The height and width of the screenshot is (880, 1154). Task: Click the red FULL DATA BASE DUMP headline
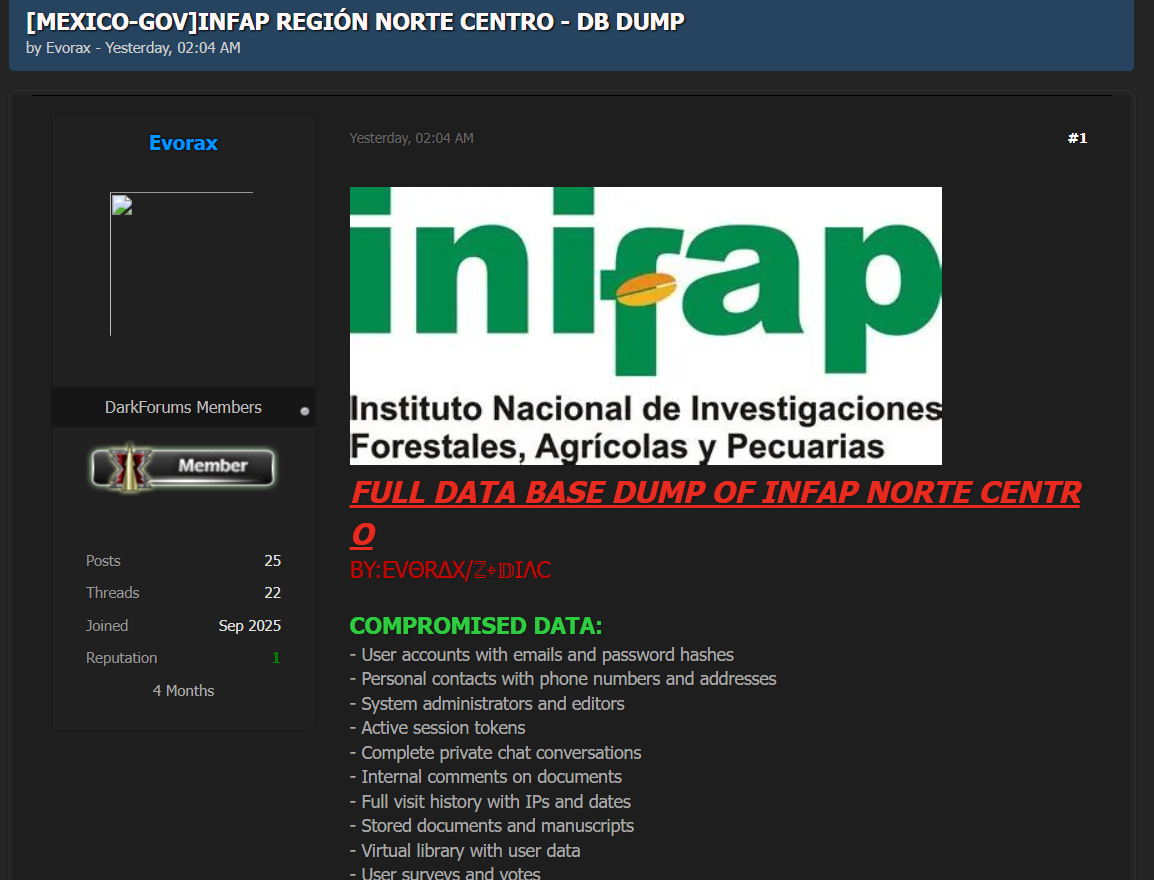[714, 493]
